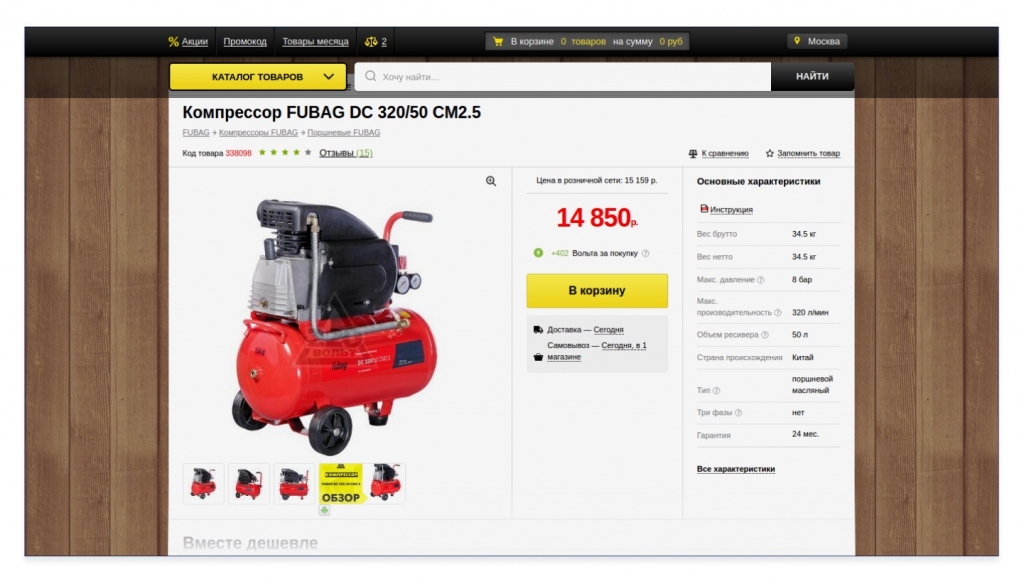Open cart summary showing 0 товаров
The width and height of the screenshot is (1024, 584).
pos(587,41)
